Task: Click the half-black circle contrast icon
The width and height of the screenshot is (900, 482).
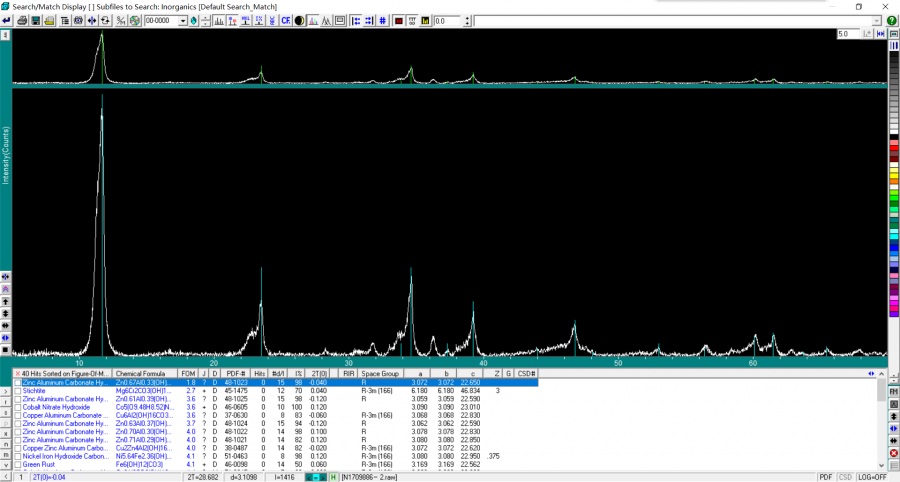Action: (299, 21)
